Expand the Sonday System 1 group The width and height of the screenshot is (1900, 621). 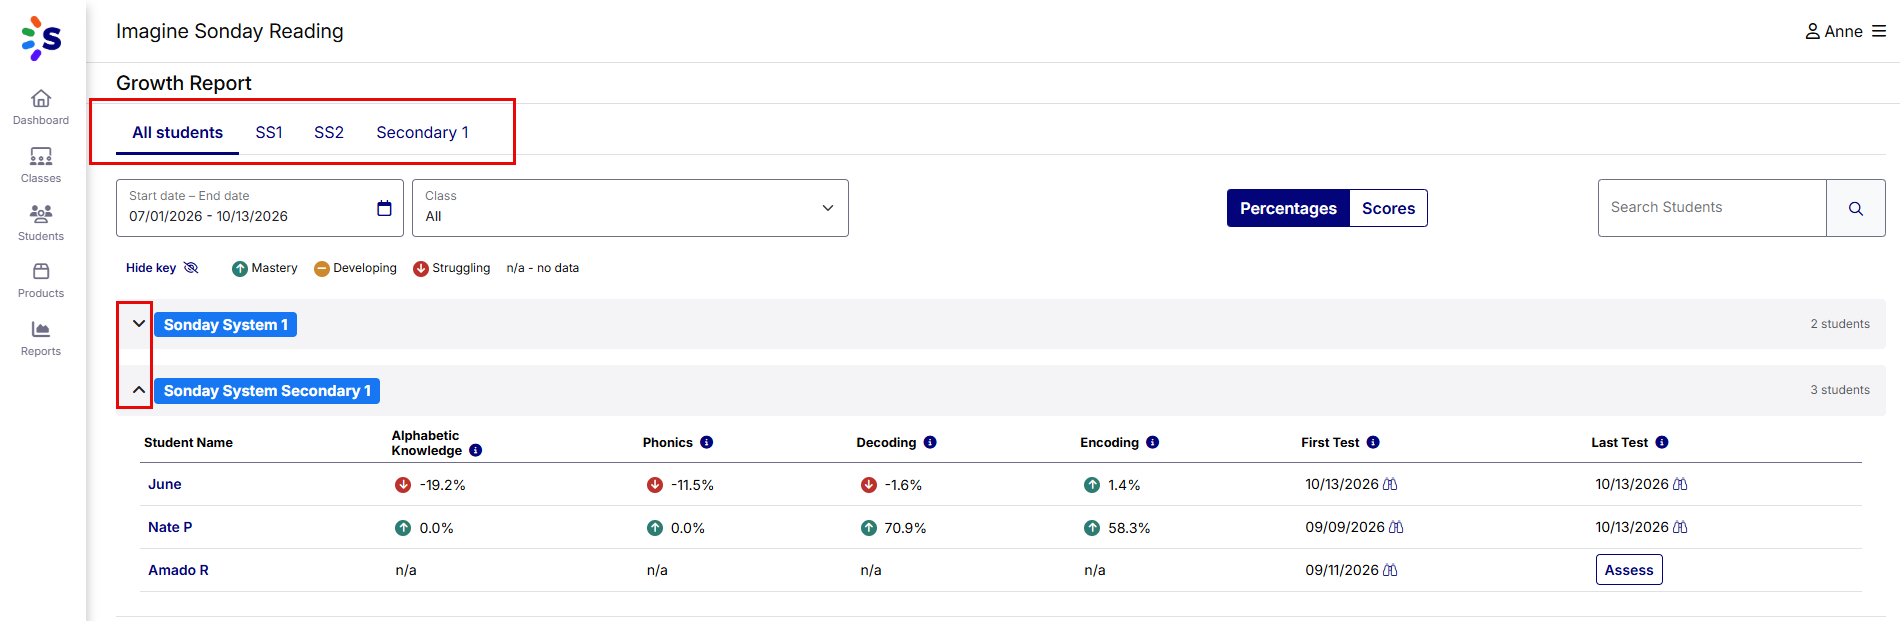[139, 324]
